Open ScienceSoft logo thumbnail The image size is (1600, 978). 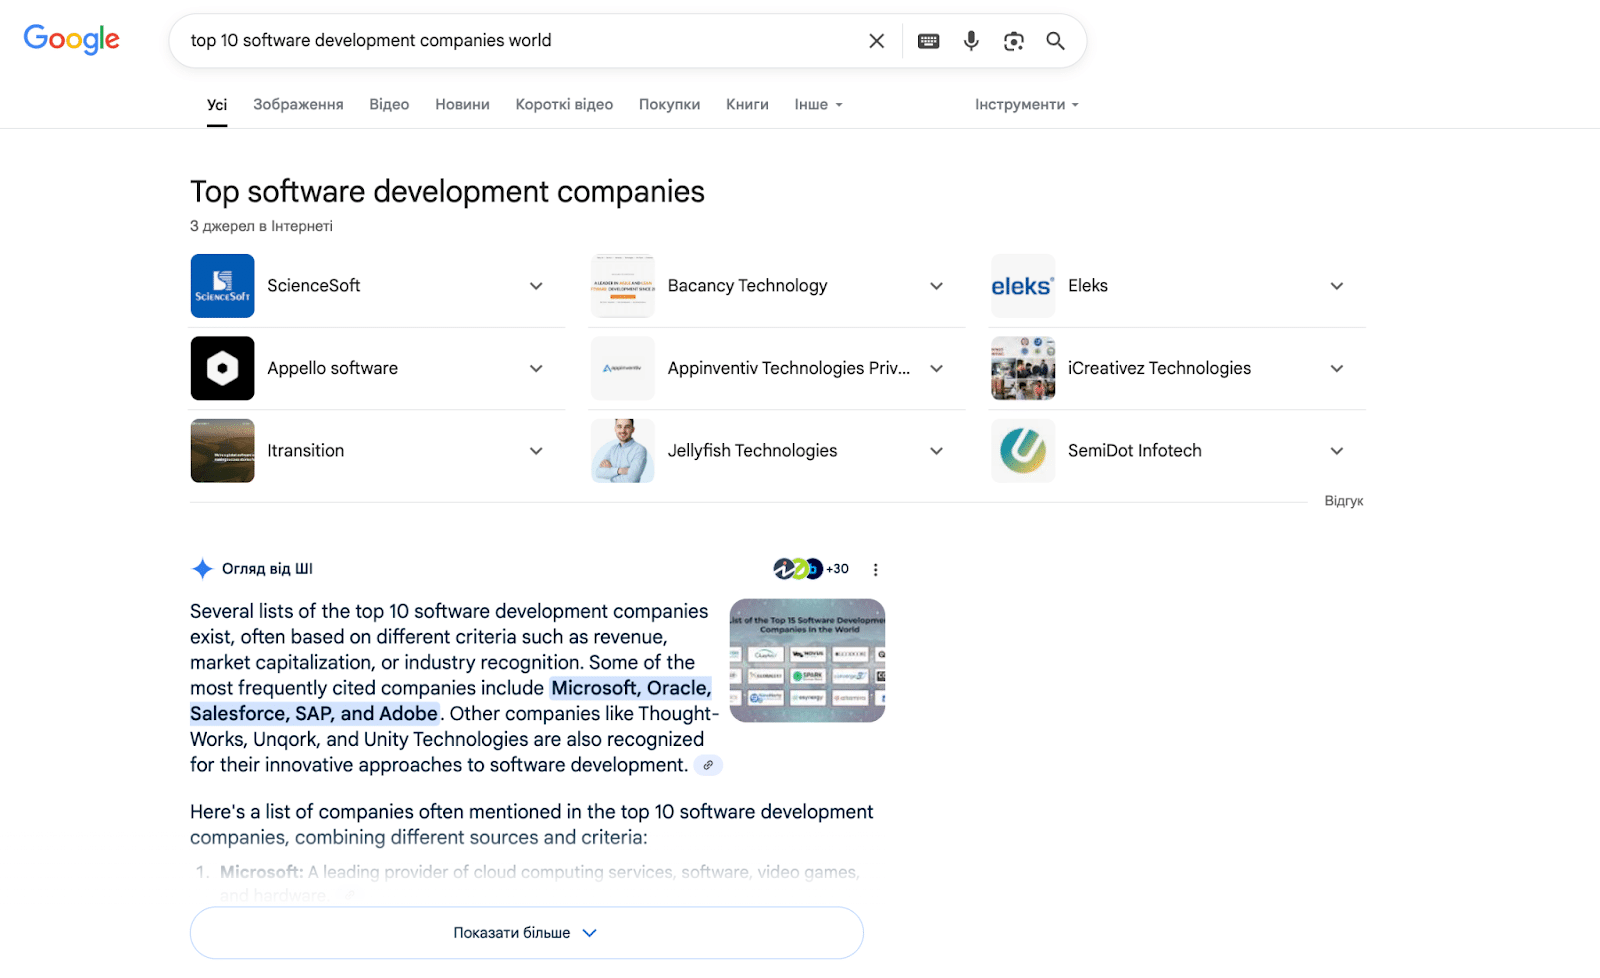pos(222,286)
